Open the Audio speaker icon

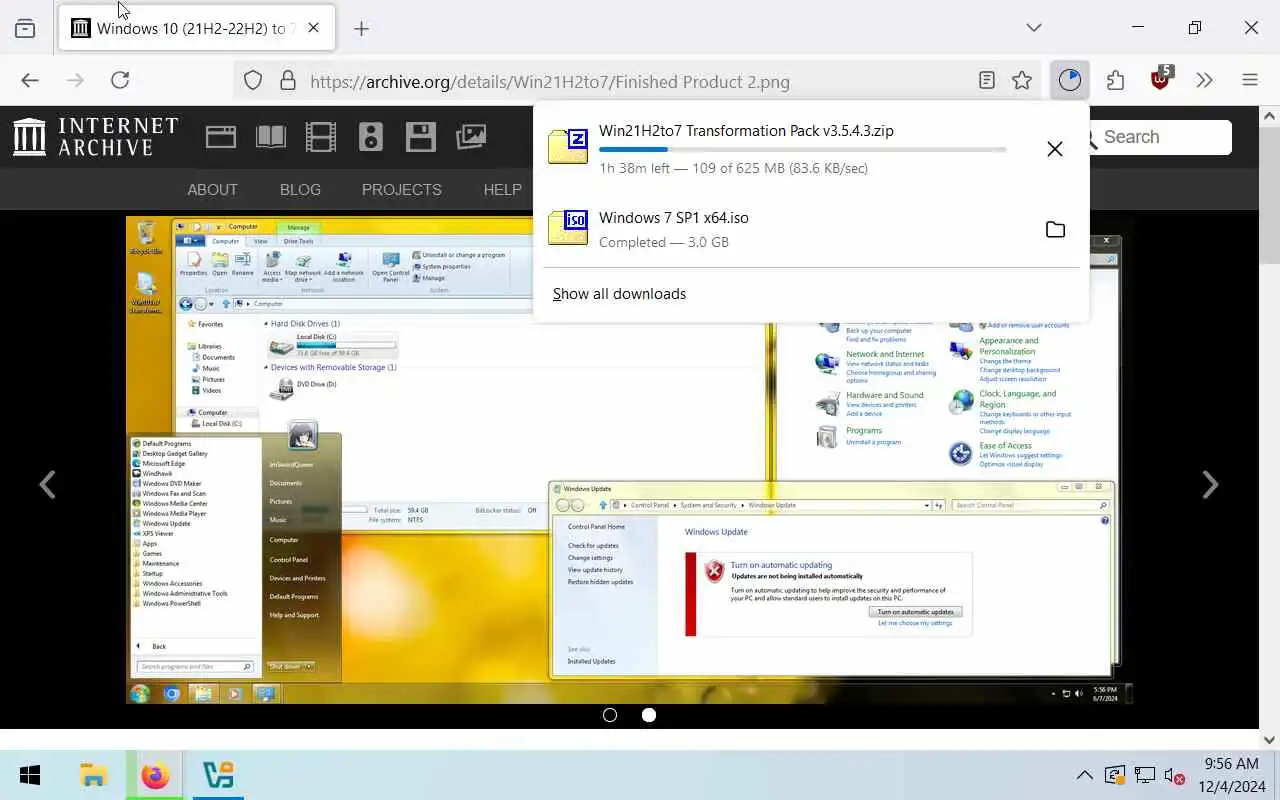click(x=371, y=137)
